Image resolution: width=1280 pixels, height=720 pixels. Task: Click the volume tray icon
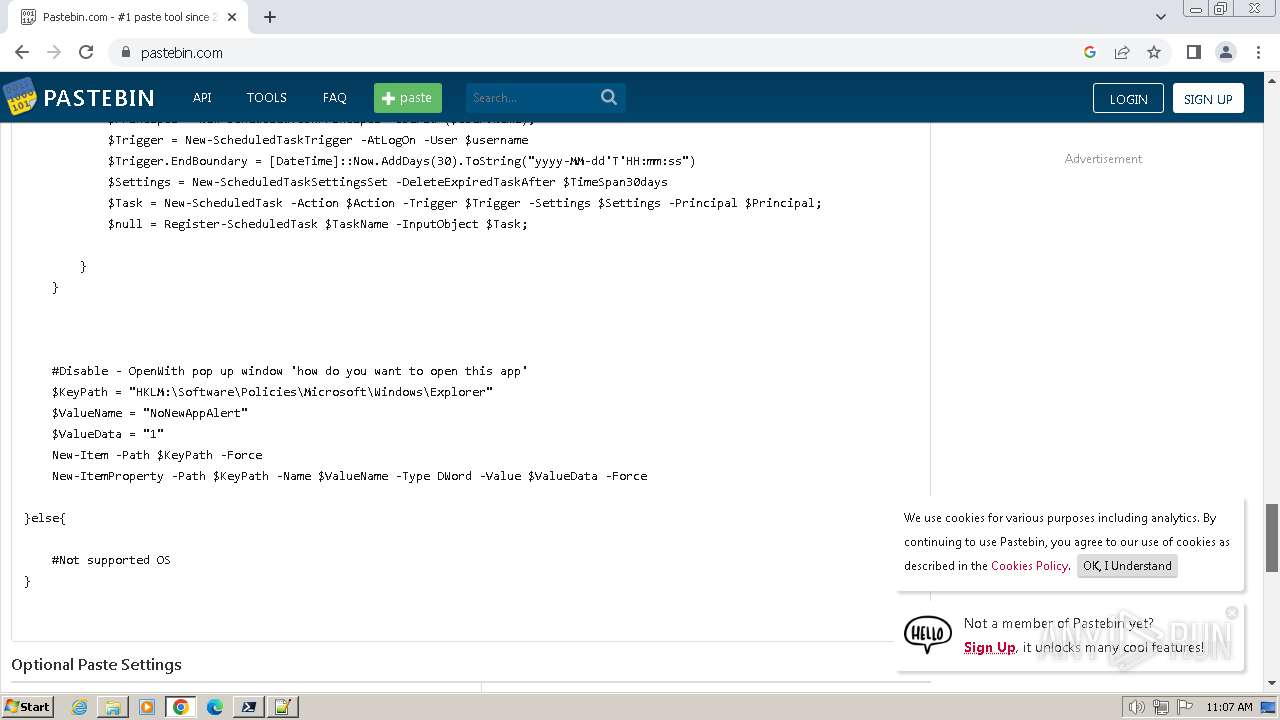1136,707
